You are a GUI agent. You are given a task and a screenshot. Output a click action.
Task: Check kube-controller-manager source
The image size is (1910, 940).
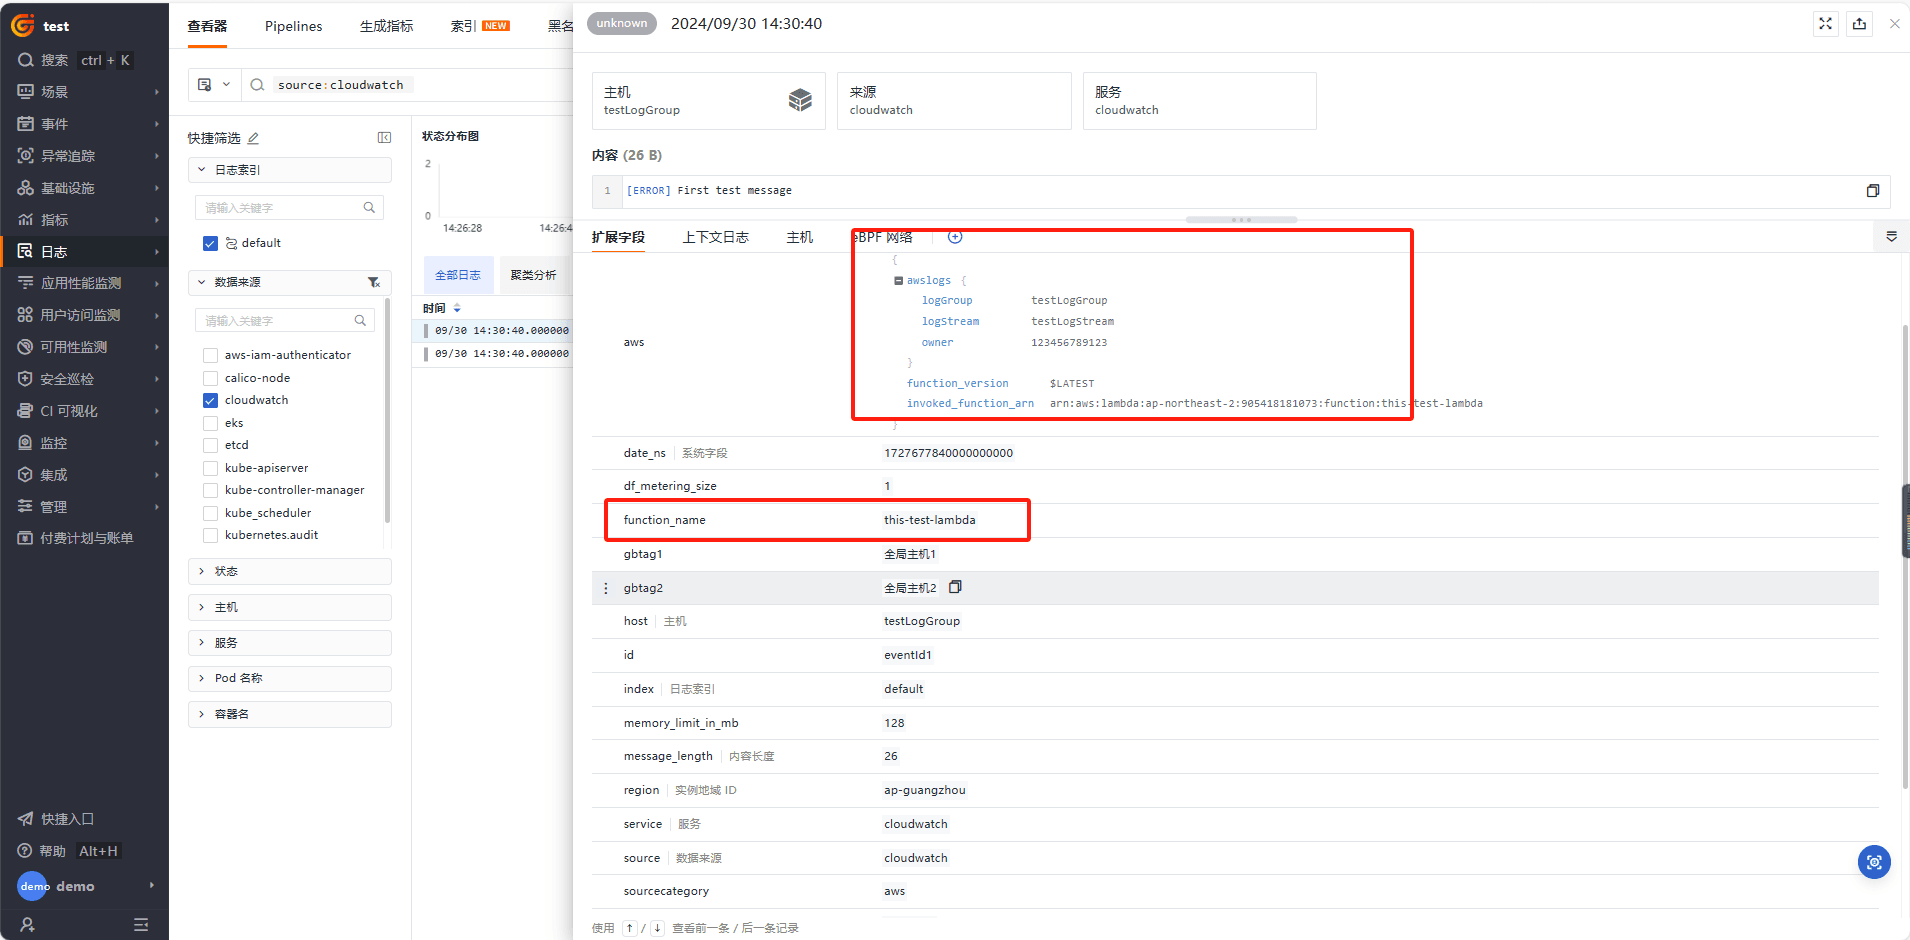[210, 490]
